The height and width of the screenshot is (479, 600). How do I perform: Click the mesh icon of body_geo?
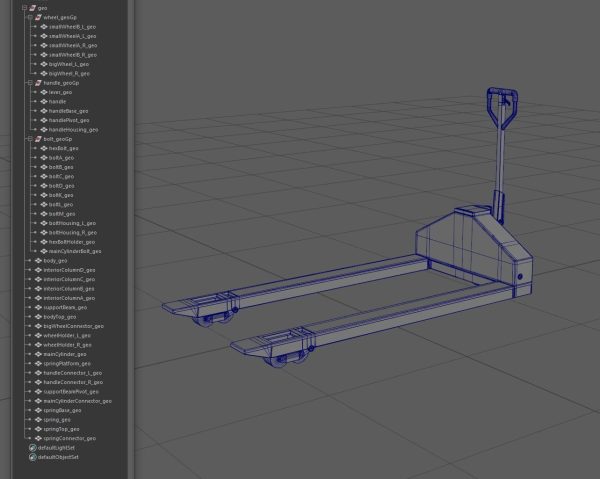click(38, 261)
